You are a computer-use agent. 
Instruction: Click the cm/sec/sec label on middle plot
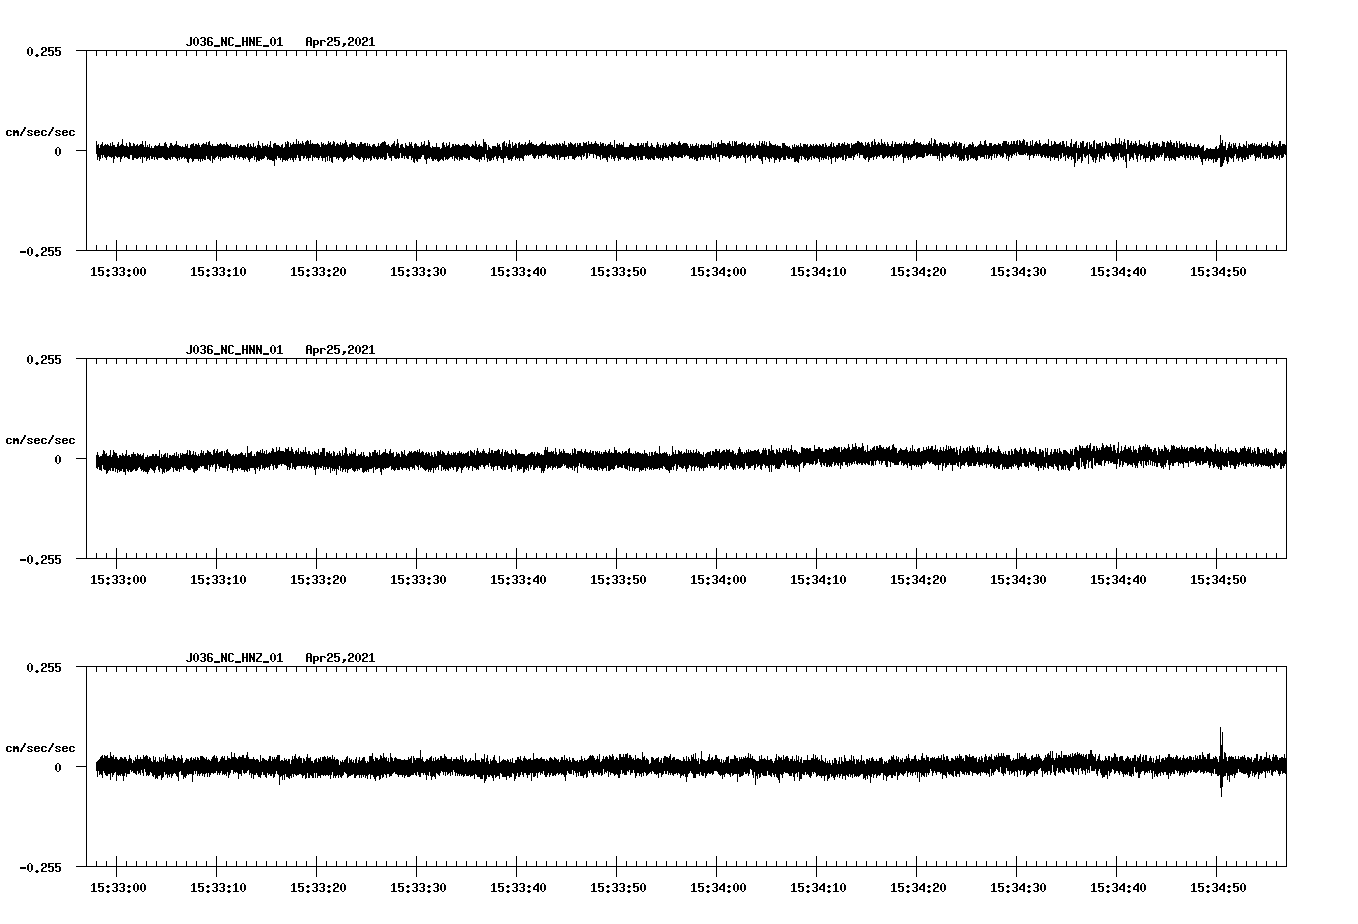click(40, 439)
